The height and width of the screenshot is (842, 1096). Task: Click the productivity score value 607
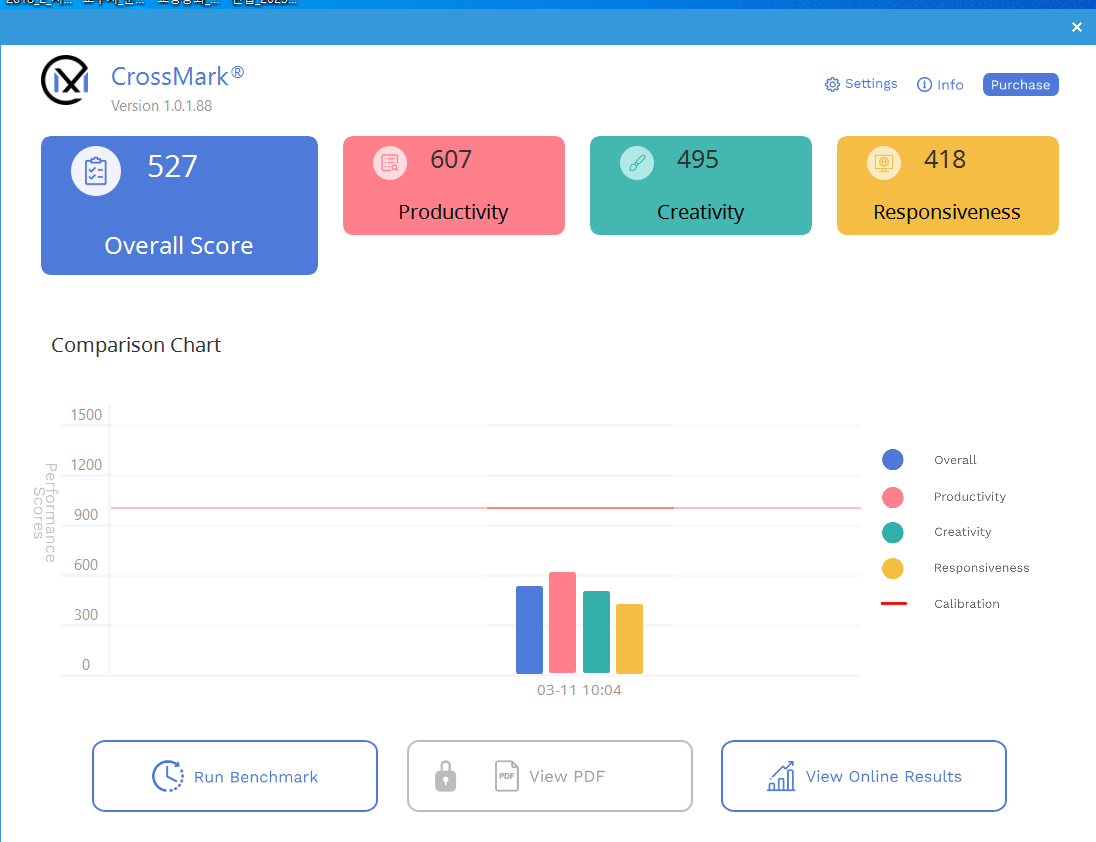click(451, 159)
